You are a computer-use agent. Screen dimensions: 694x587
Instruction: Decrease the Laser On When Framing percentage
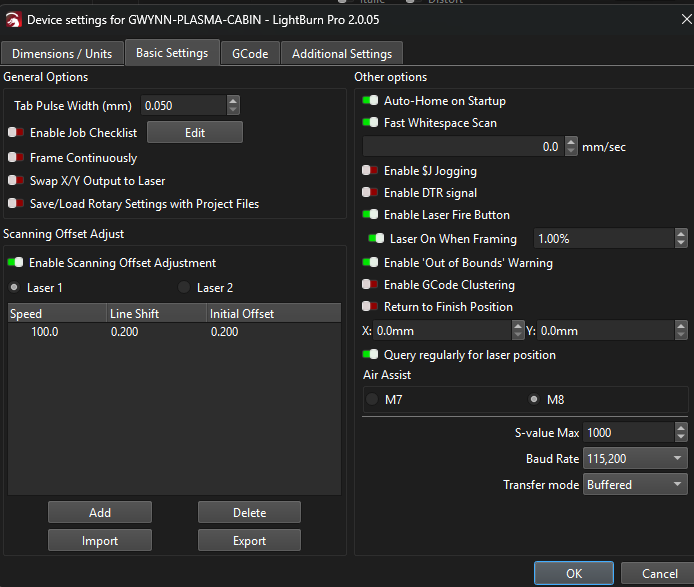[x=681, y=243]
